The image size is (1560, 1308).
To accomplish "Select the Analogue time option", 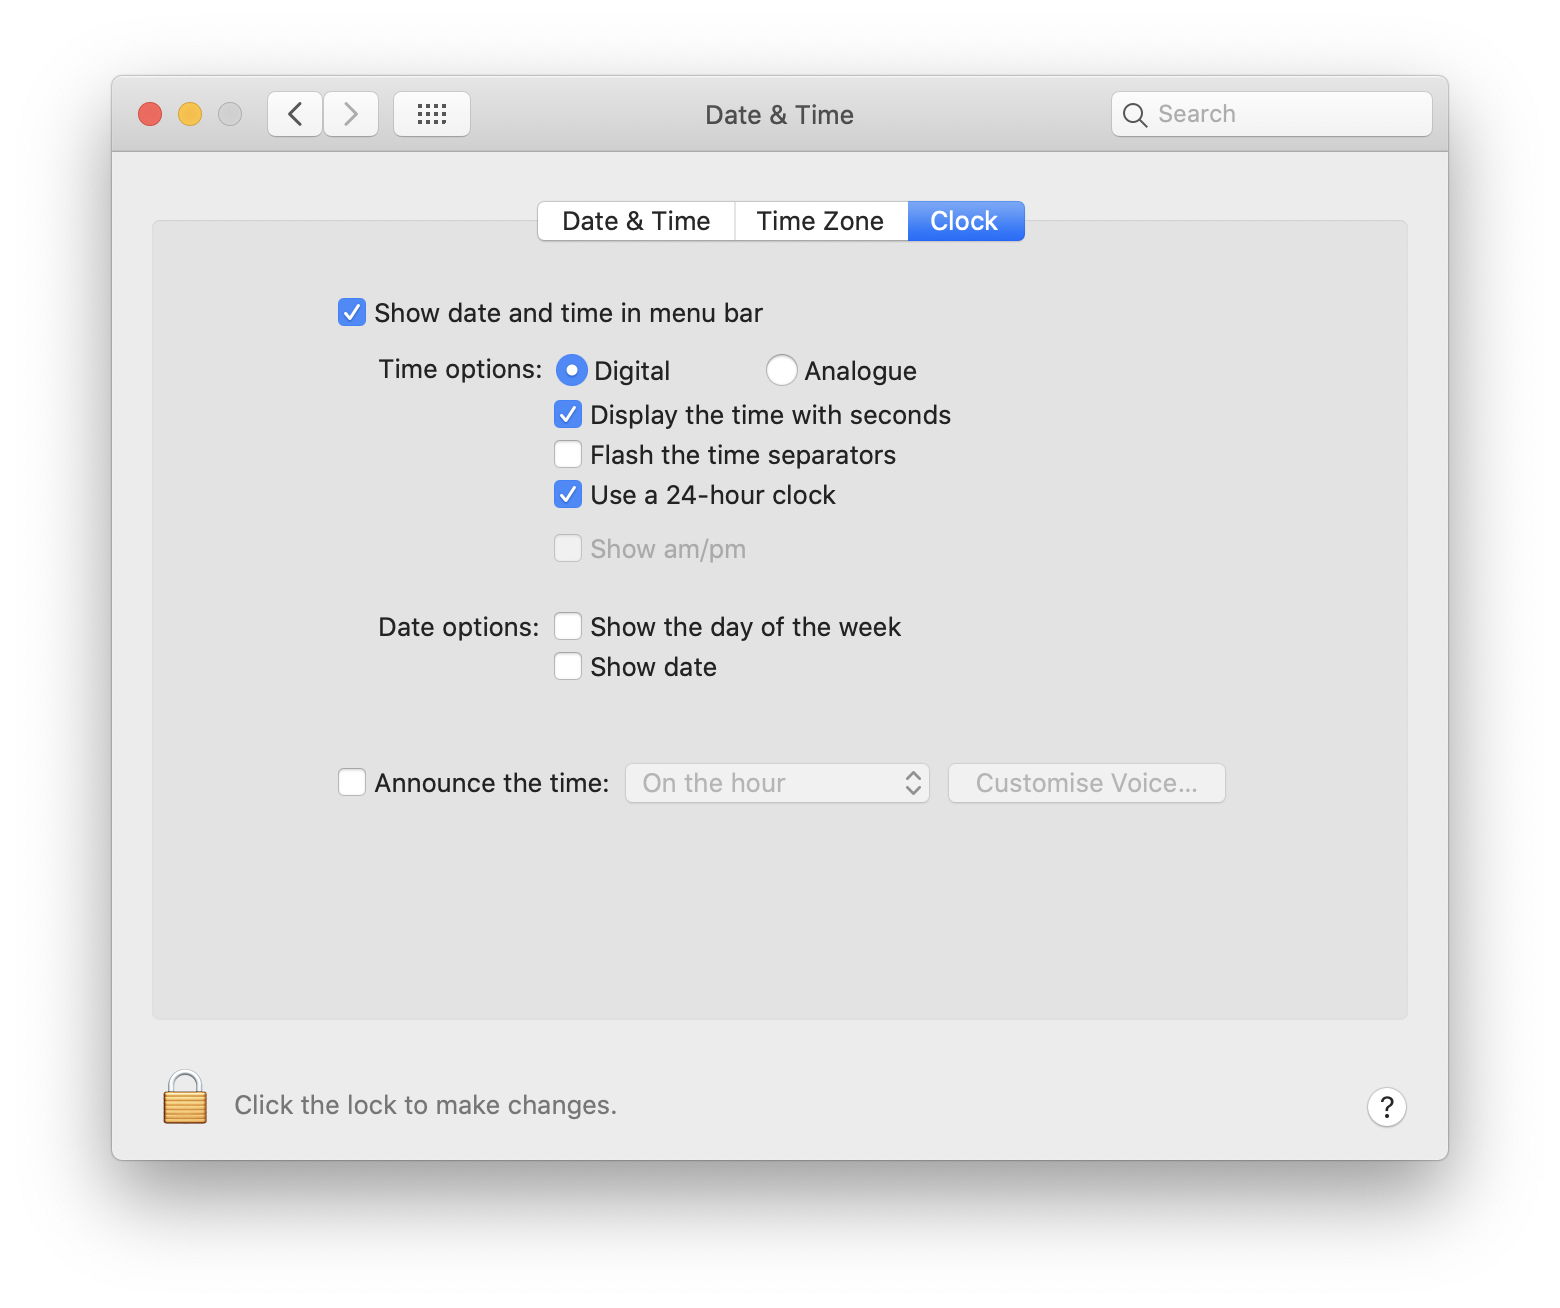I will click(781, 370).
